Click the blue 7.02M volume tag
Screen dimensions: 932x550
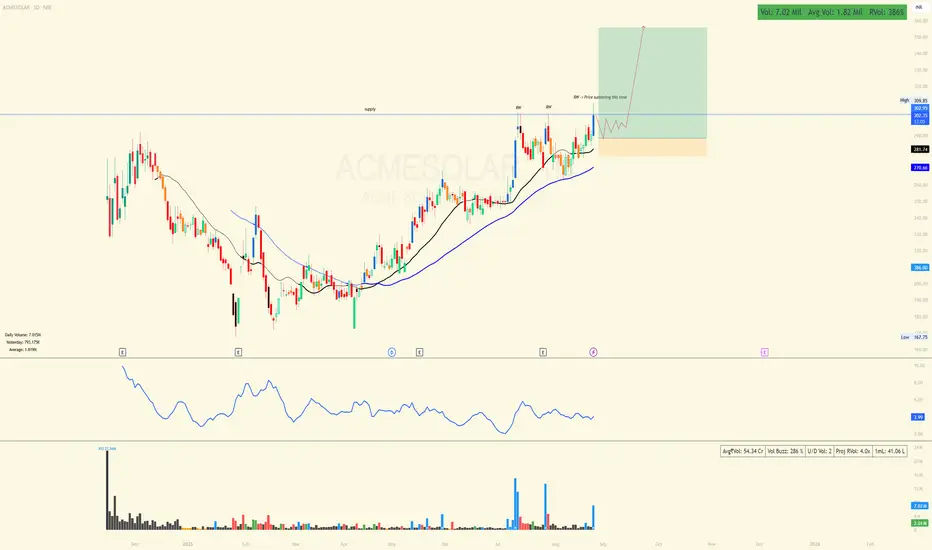click(x=920, y=505)
